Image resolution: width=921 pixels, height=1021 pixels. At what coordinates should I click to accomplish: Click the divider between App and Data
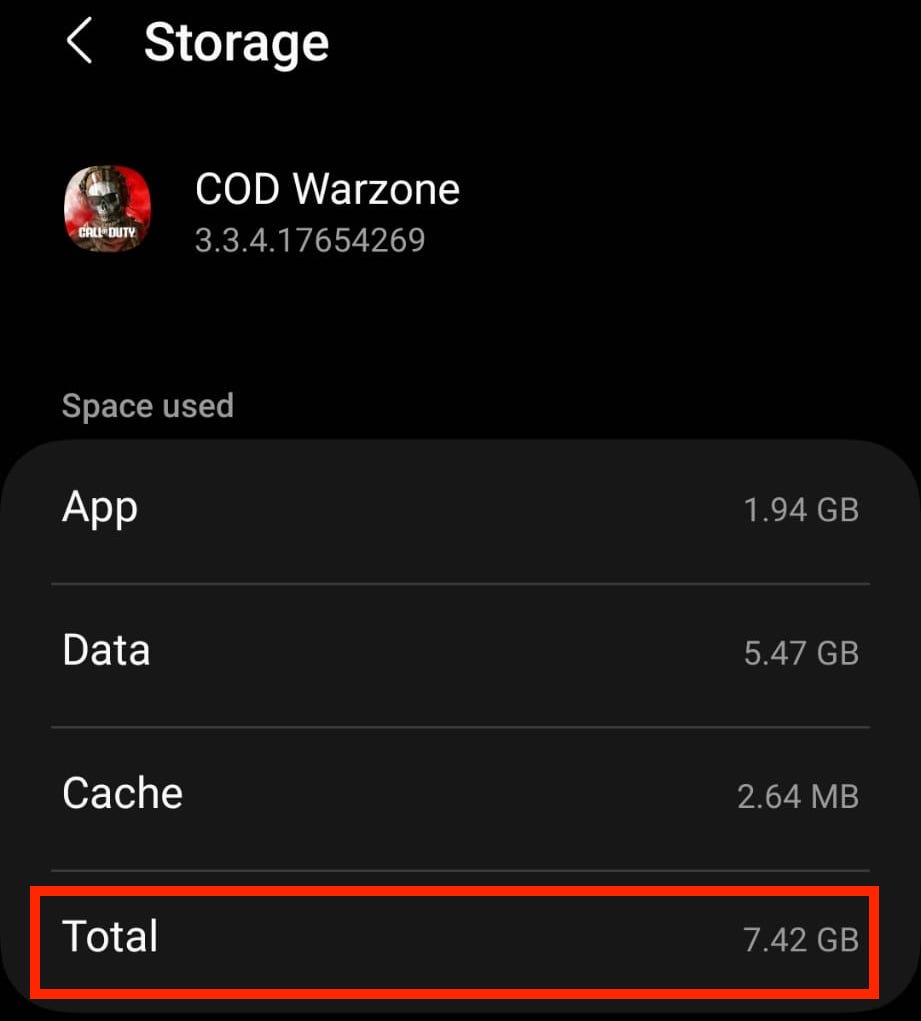(x=460, y=584)
